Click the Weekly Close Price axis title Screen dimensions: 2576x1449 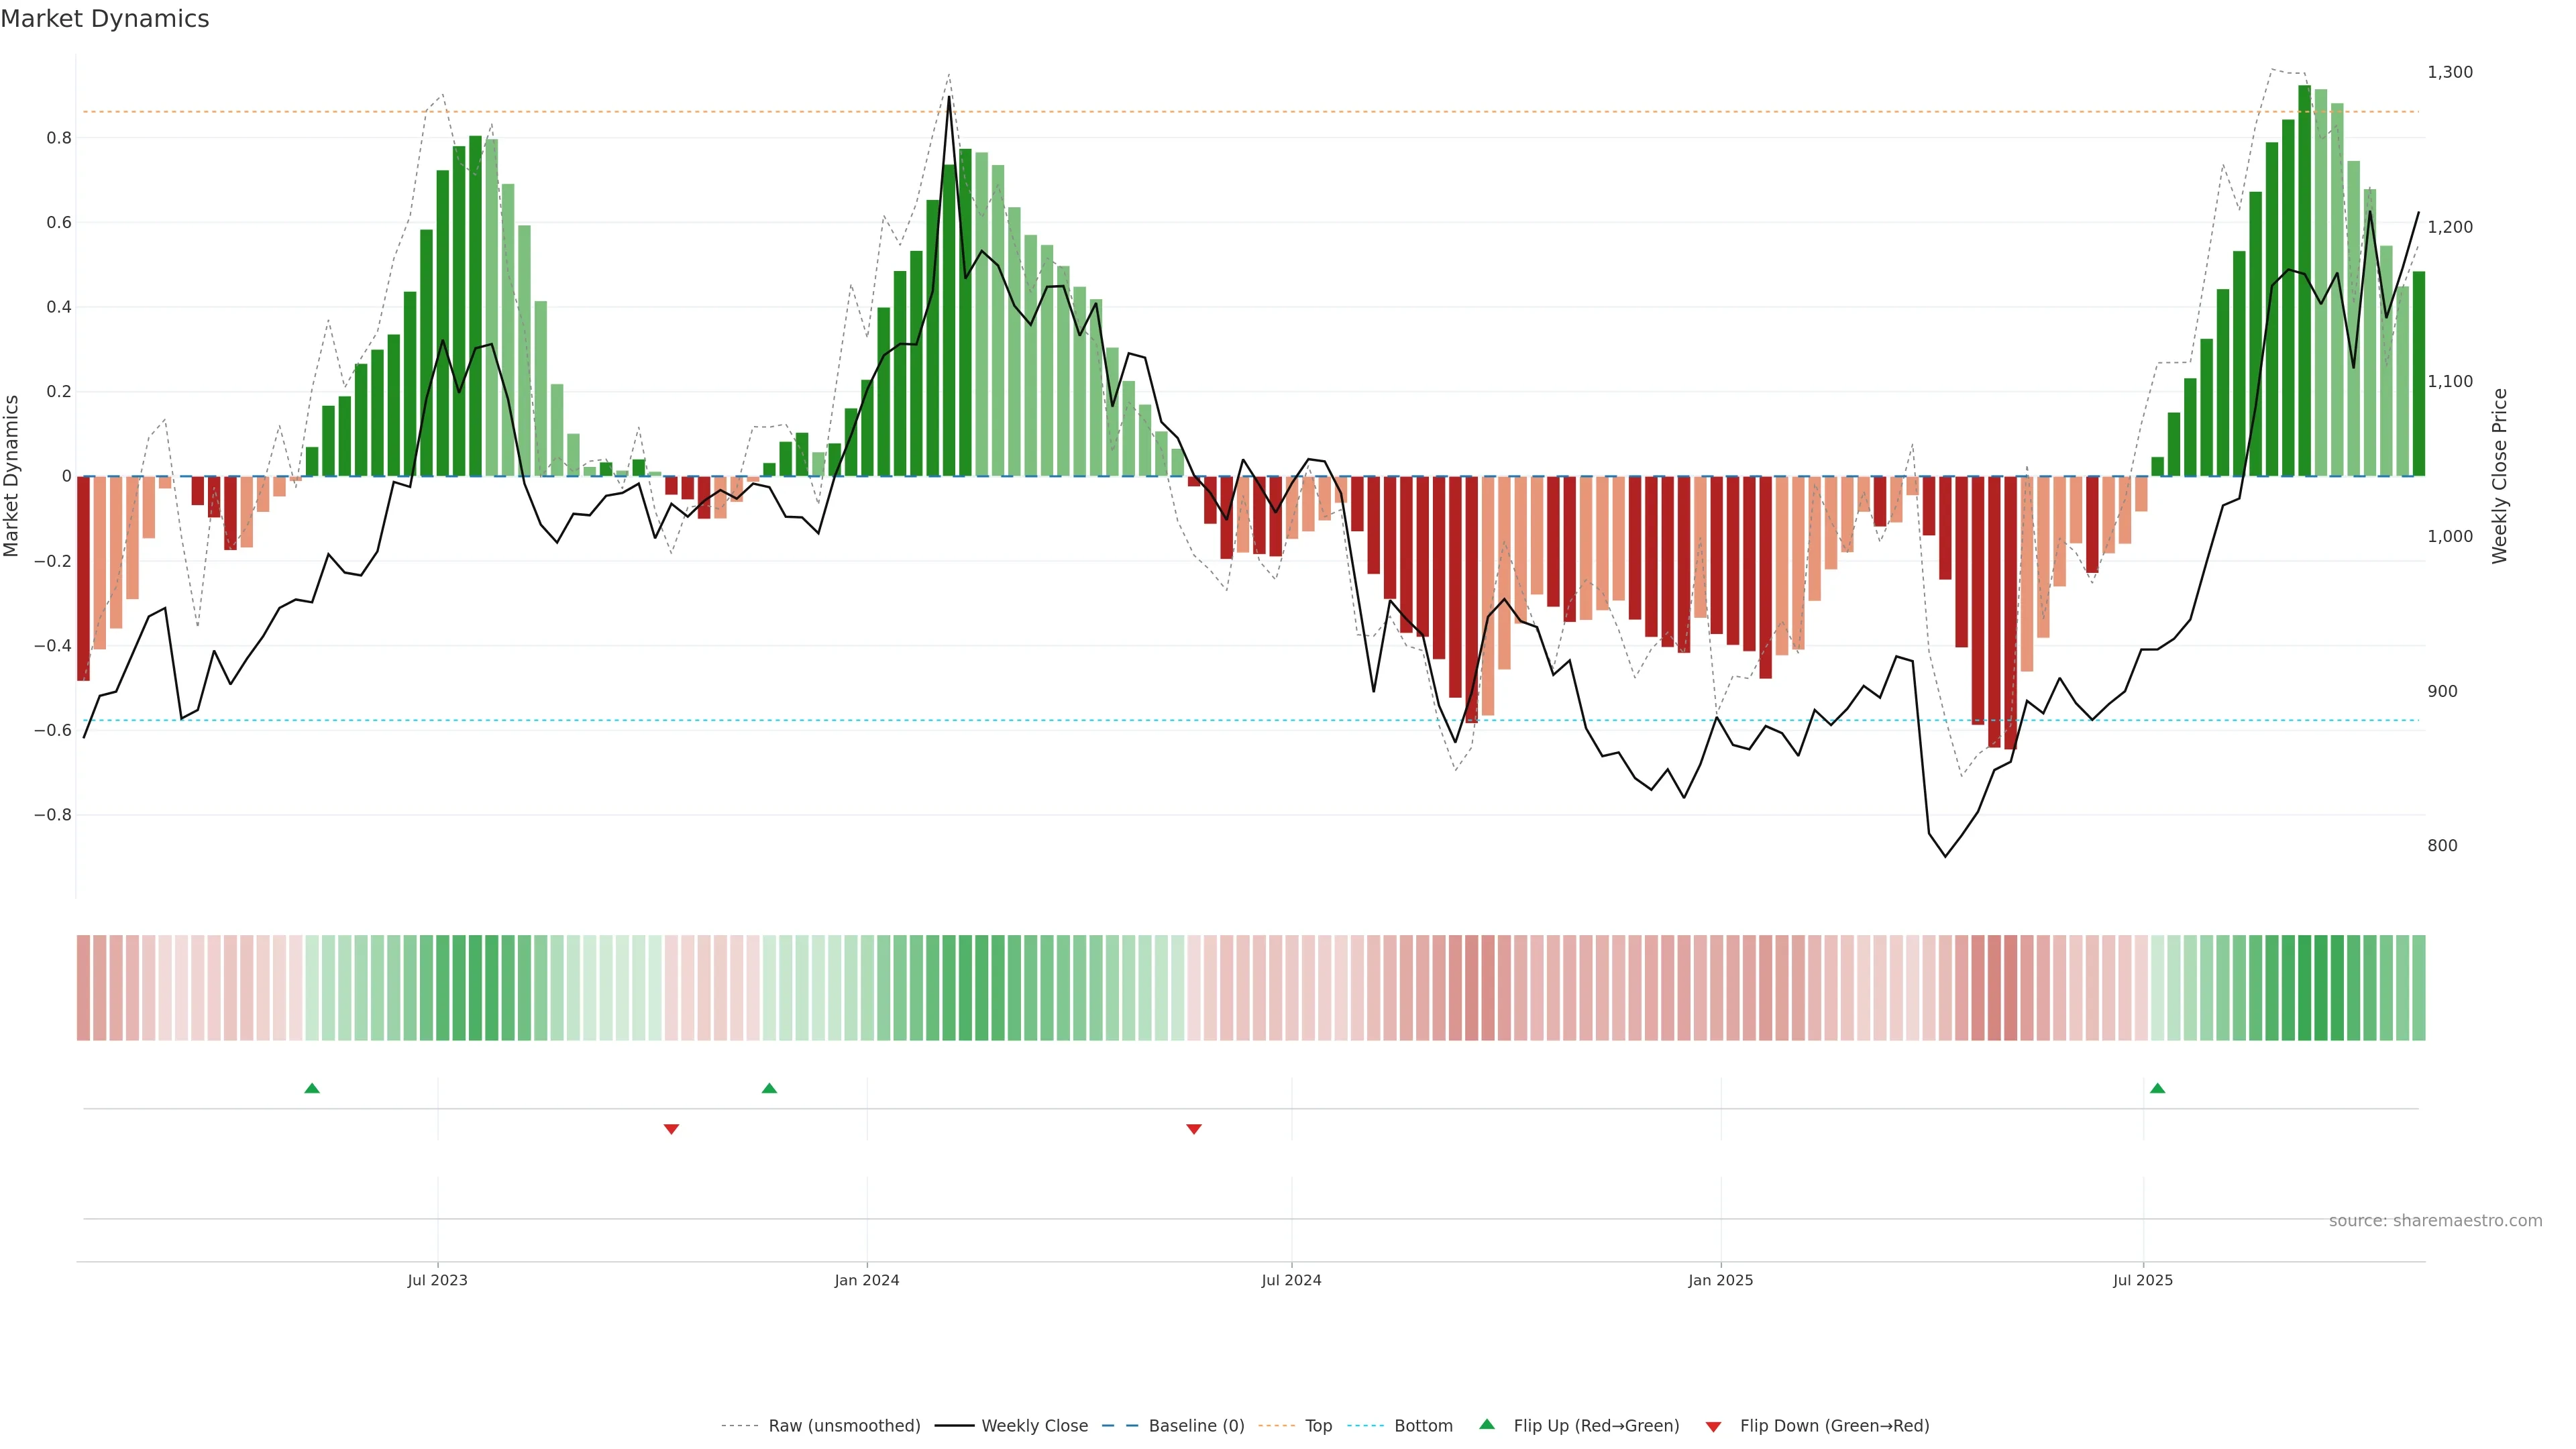pyautogui.click(x=2499, y=476)
